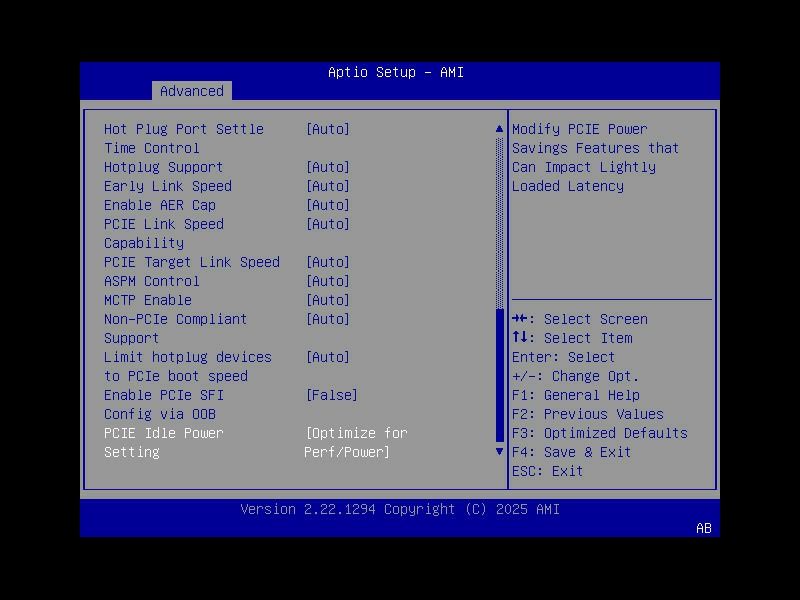This screenshot has height=600, width=800.
Task: Open PCIE Target Link Speed [Auto] value
Action: [x=328, y=262]
